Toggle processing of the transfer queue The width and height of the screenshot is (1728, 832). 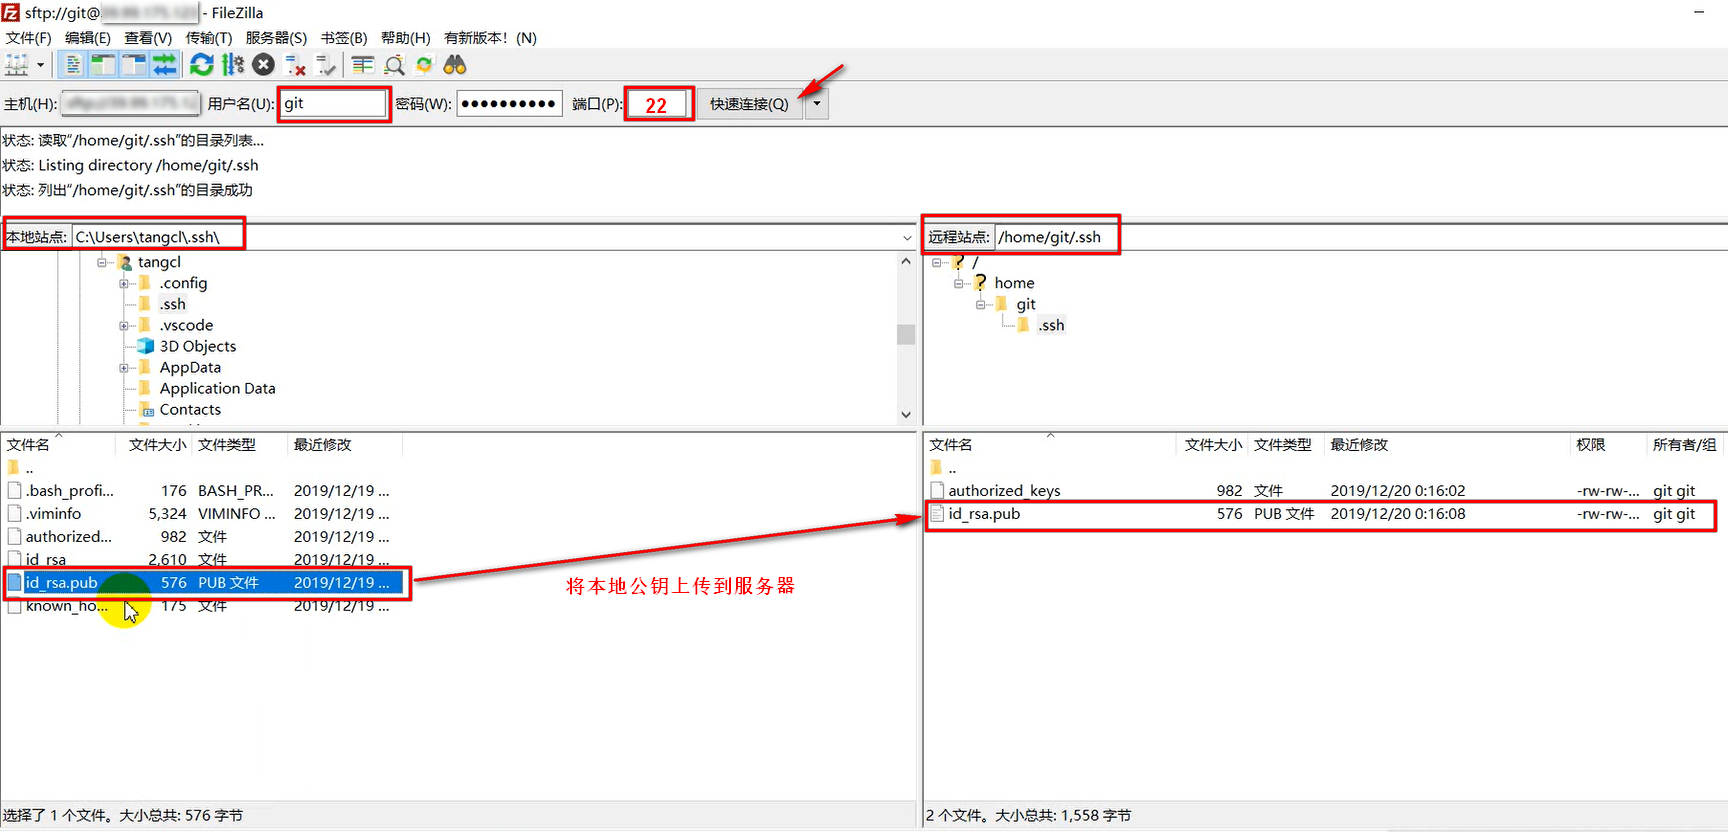(233, 65)
